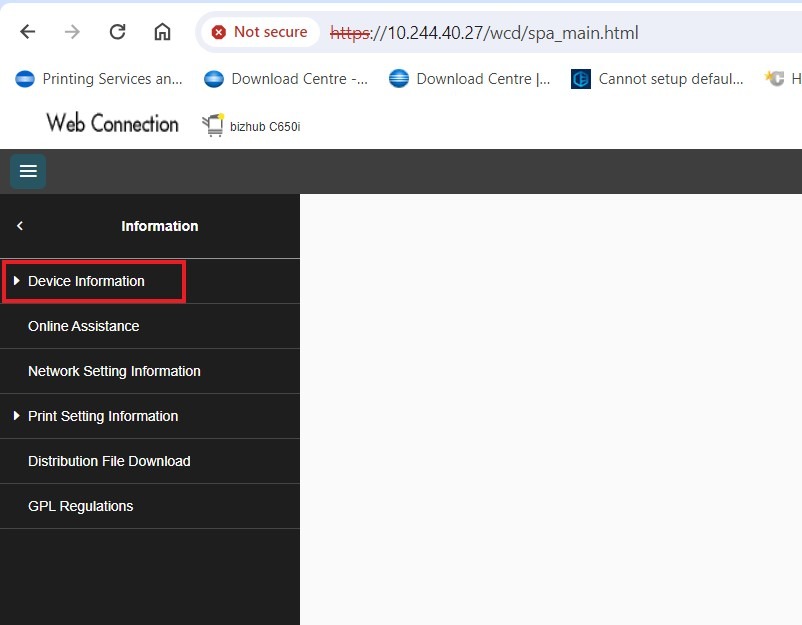Click the URL address bar
Screen dimensions: 802x625
tap(560, 32)
